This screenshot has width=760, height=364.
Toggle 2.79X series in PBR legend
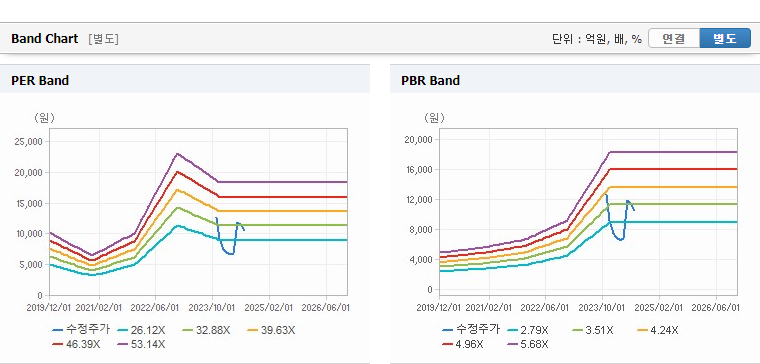coord(528,330)
